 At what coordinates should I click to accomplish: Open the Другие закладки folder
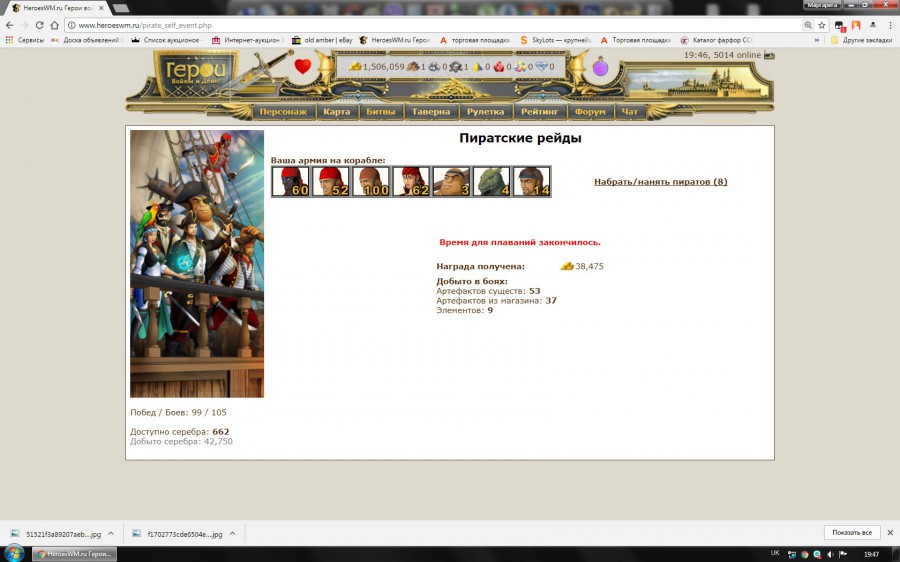pyautogui.click(x=862, y=40)
